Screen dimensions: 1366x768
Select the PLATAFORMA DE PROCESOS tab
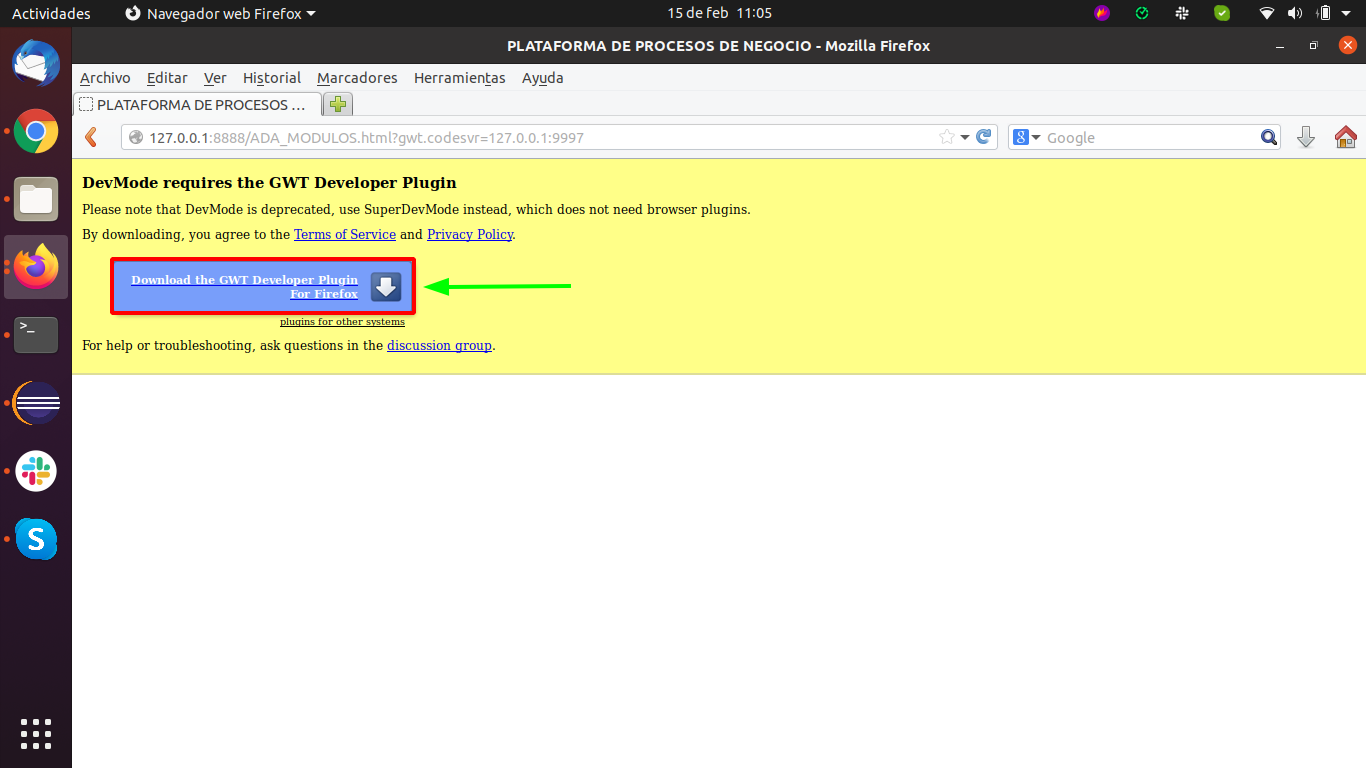[x=198, y=104]
